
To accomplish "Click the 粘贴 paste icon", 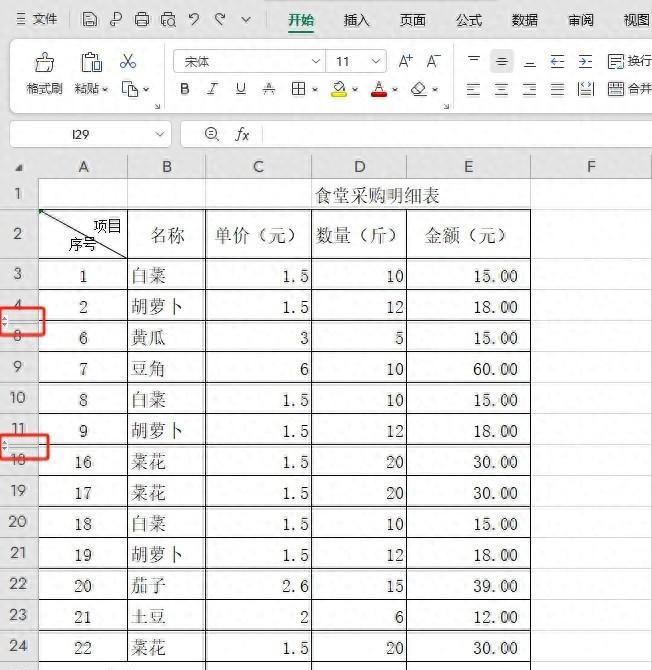I will 91,62.
